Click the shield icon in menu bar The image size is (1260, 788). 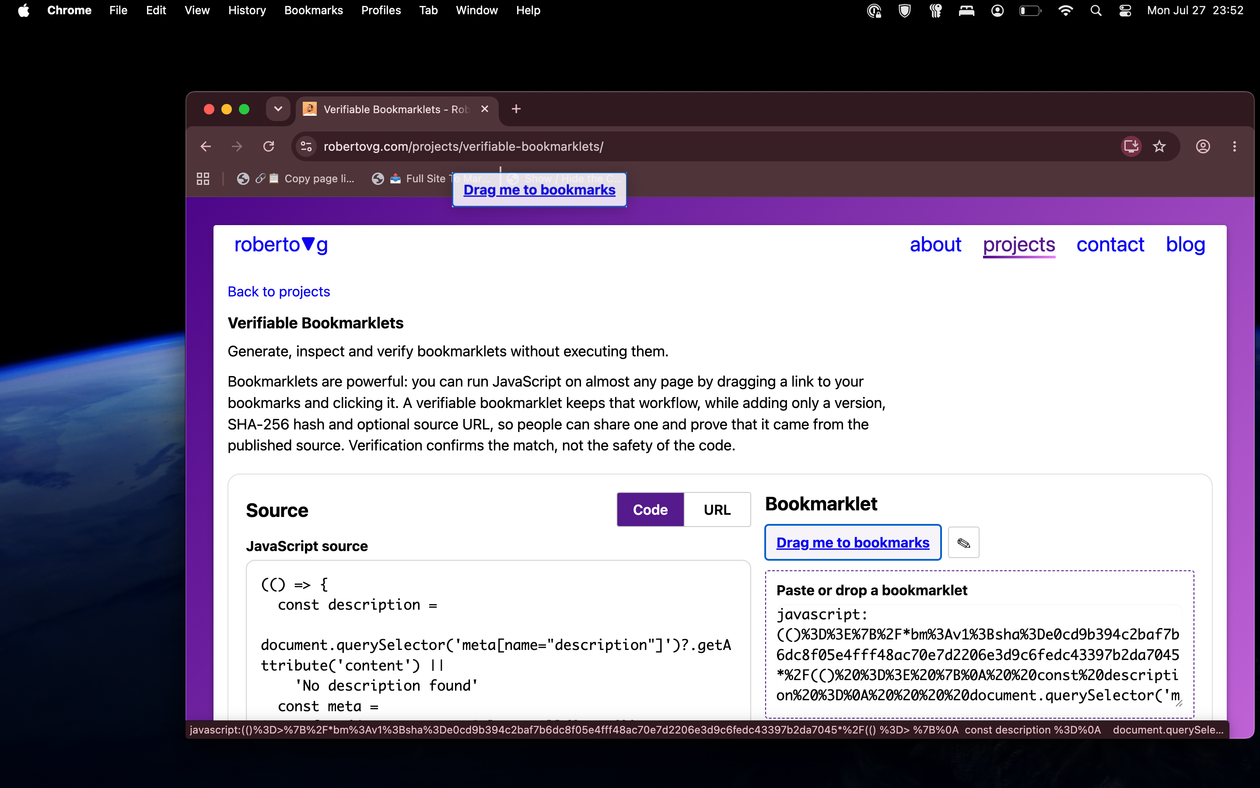905,10
